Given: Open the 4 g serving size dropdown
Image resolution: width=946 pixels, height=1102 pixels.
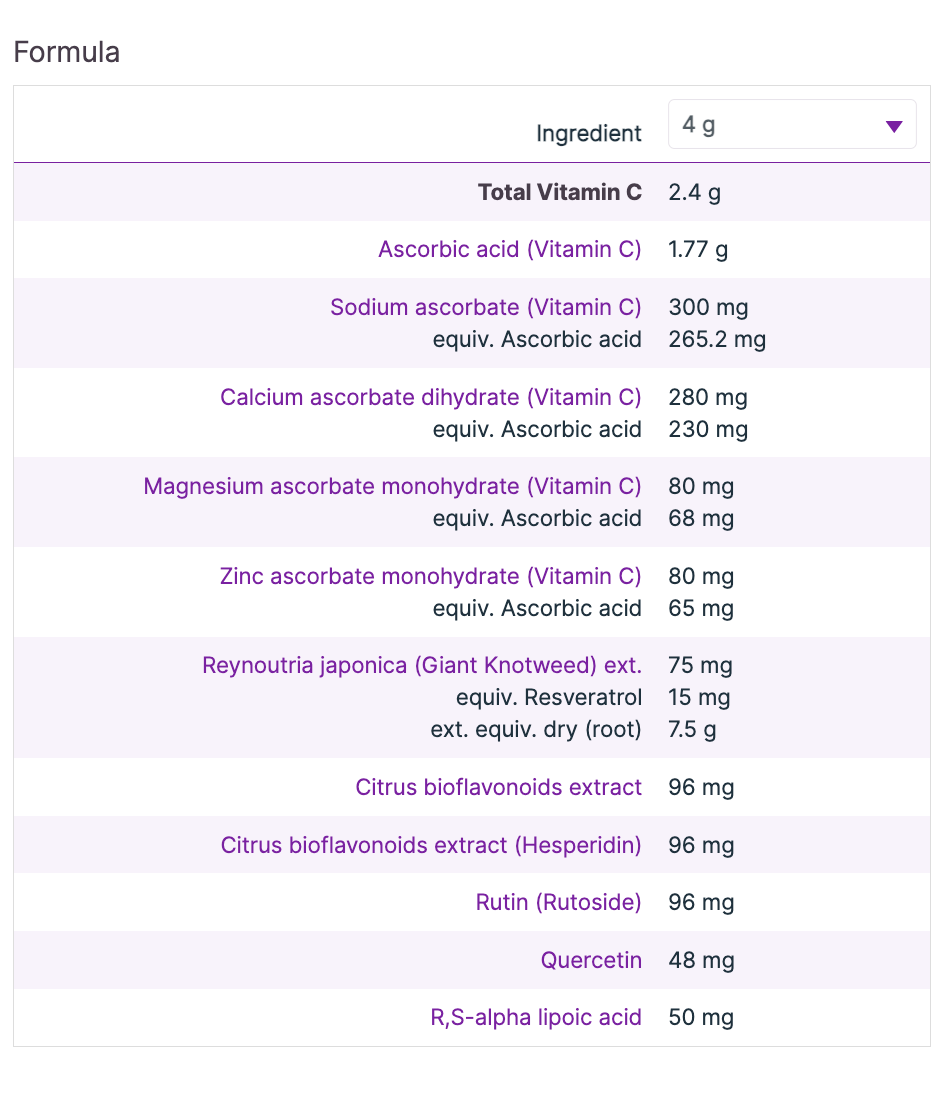Looking at the screenshot, I should 791,125.
